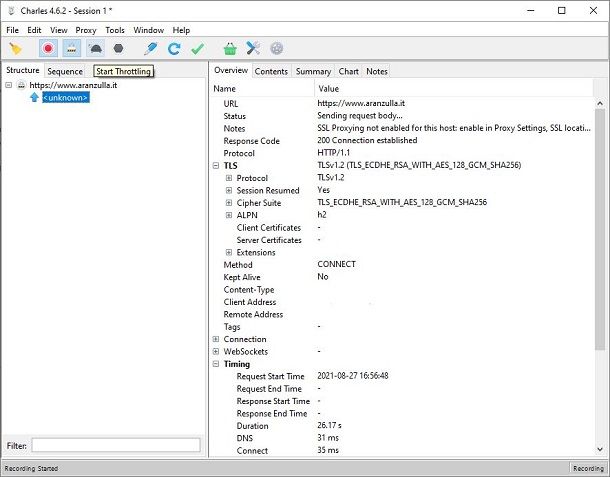The height and width of the screenshot is (477, 610).
Task: Repeat the selected request
Action: coord(174,49)
